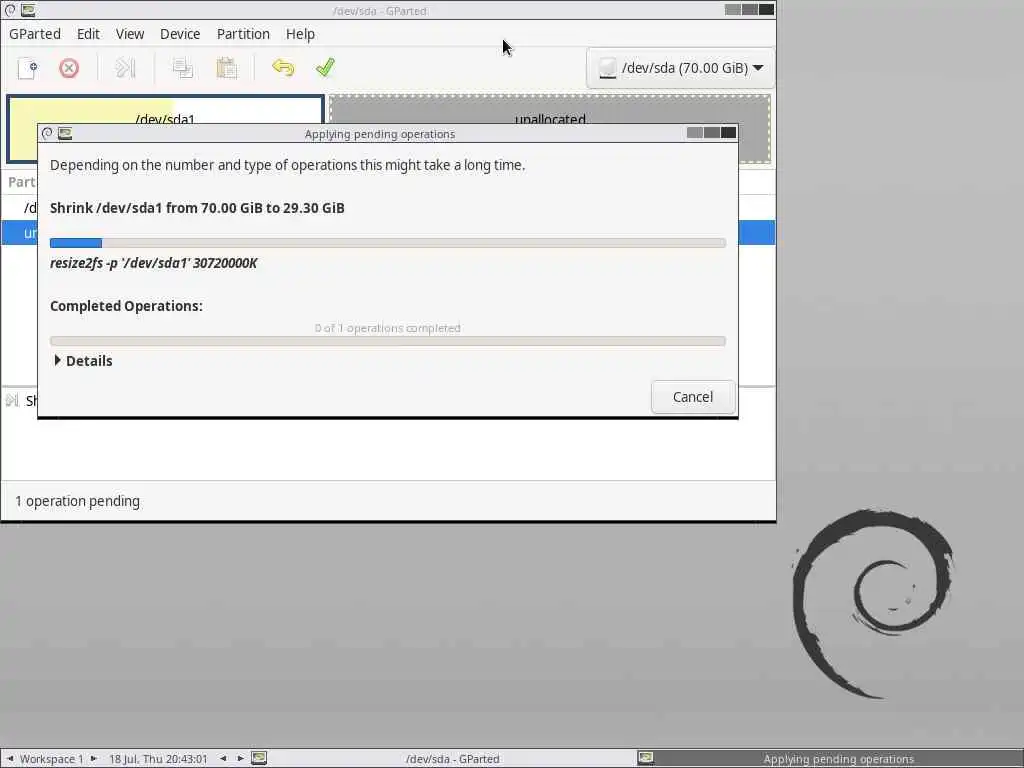
Task: Maximize the Applying pending operations dialog
Action: click(712, 133)
